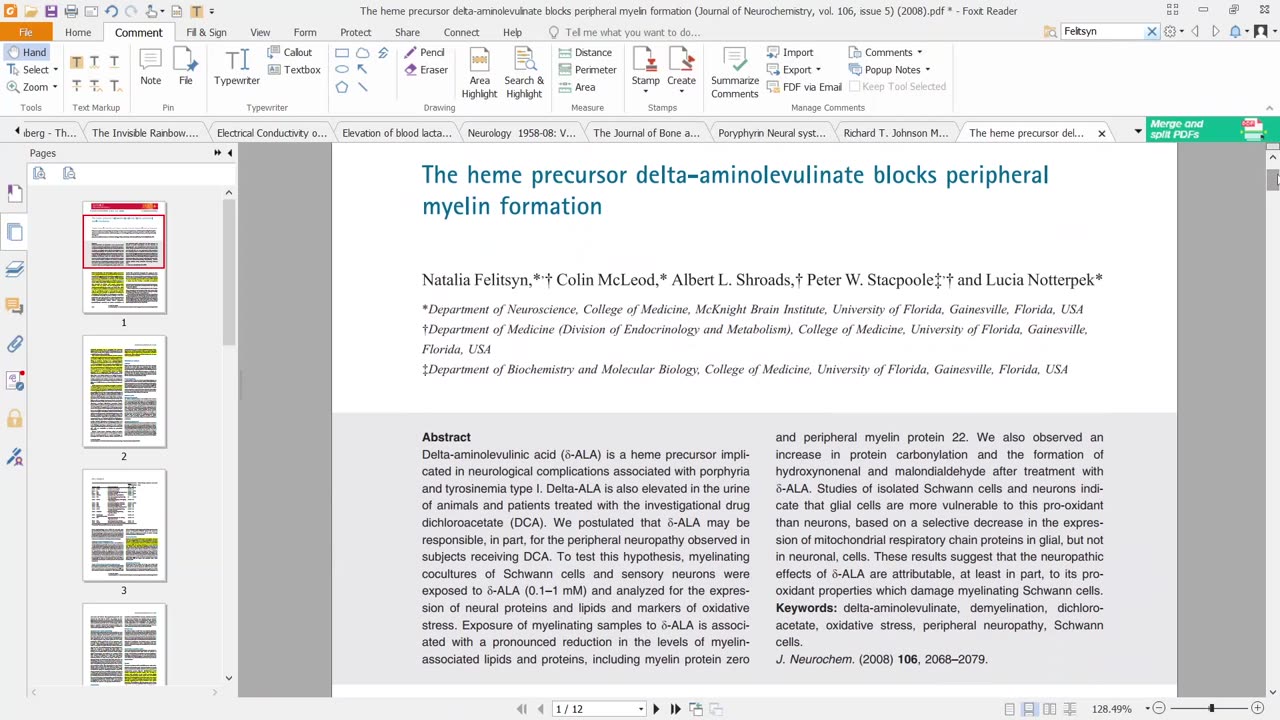Viewport: 1280px width, 720px height.
Task: Select the Pencil drawing tool
Action: (x=425, y=52)
